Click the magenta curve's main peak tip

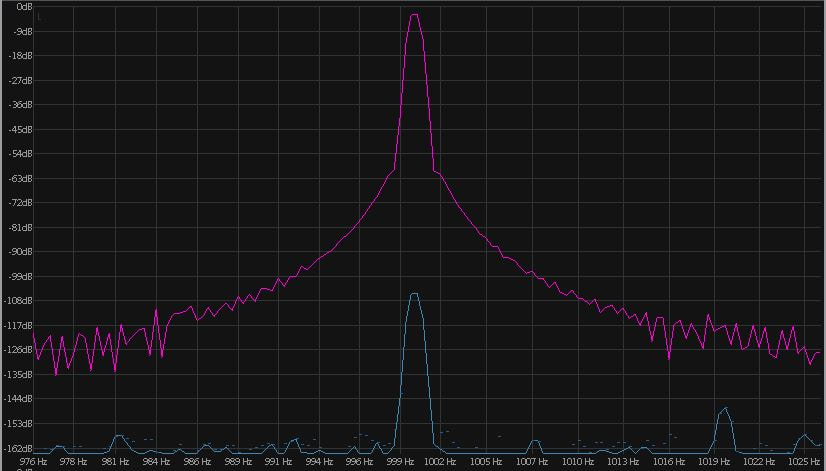[413, 15]
